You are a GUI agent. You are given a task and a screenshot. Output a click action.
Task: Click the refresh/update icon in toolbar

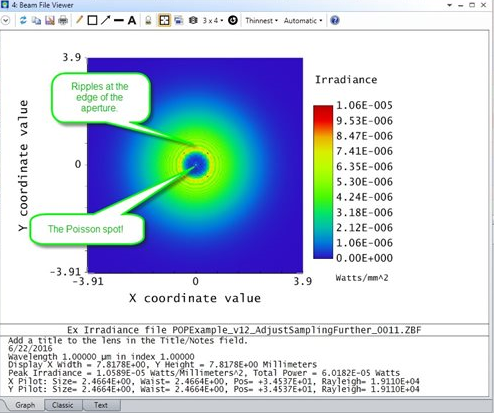pos(23,21)
